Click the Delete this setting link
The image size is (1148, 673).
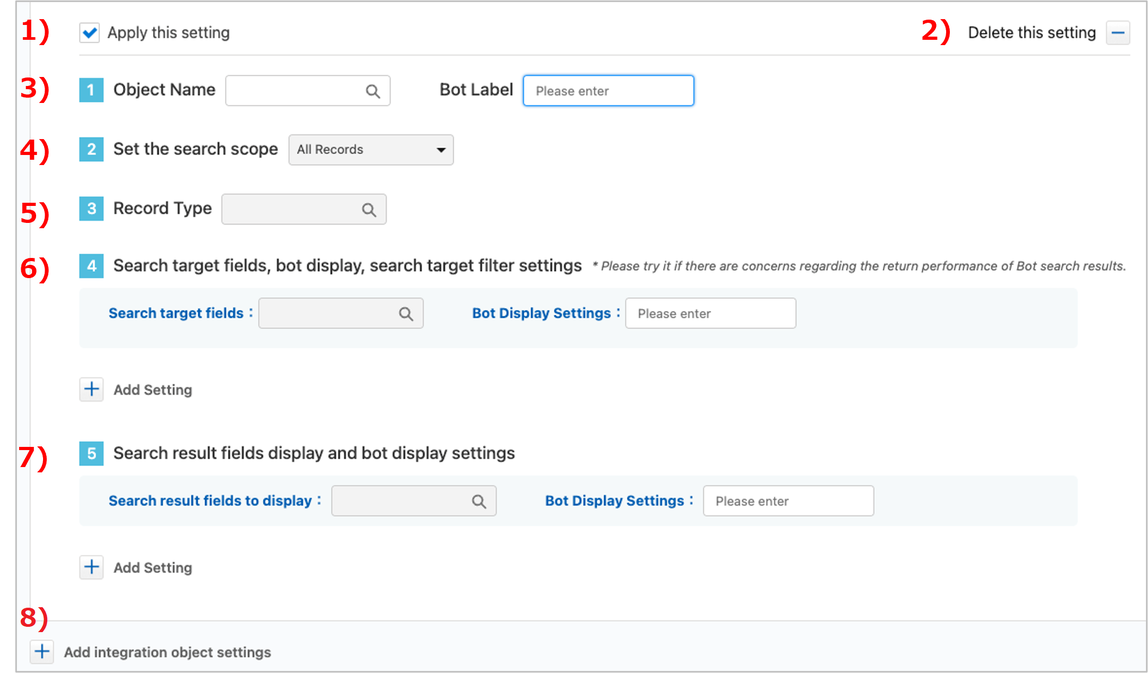point(1031,33)
